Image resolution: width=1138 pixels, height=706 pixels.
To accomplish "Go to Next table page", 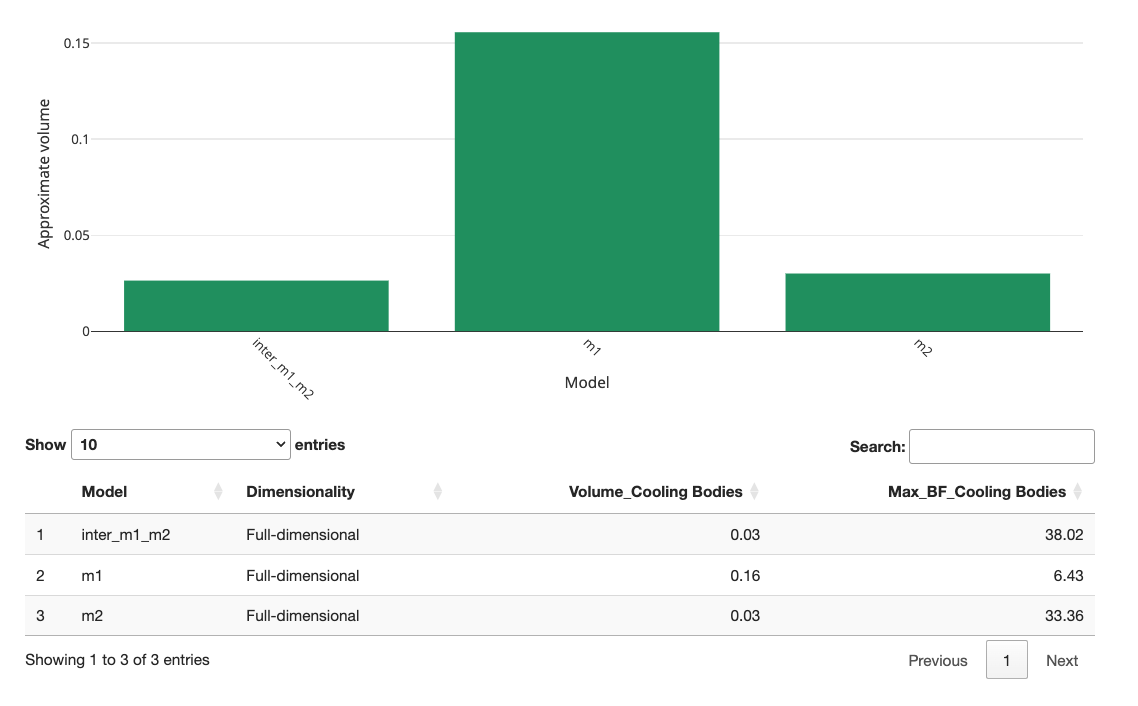I will pos(1062,660).
